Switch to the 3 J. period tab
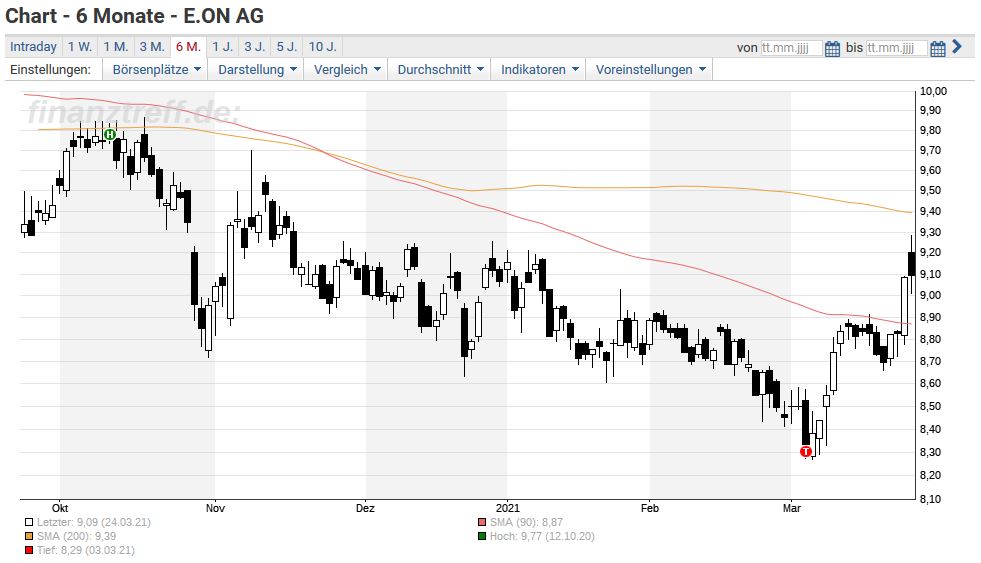The width and height of the screenshot is (981, 563). 255,47
